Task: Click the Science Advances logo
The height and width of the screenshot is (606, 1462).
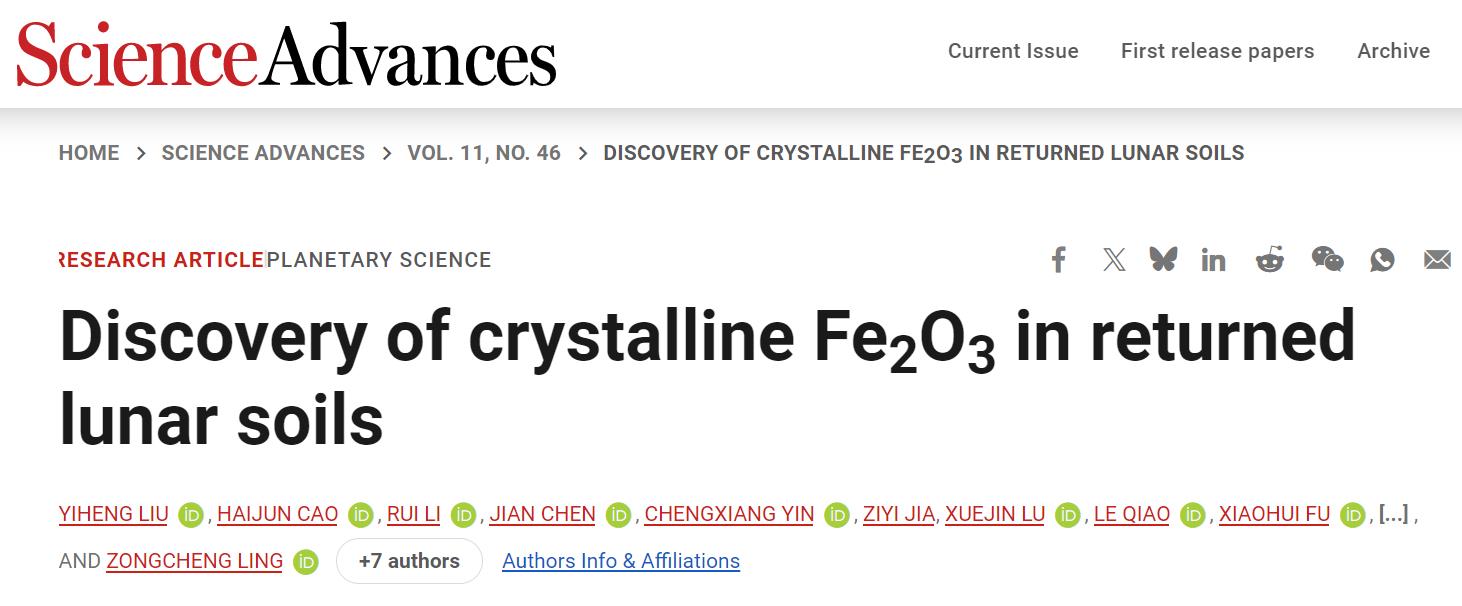Action: (x=286, y=56)
